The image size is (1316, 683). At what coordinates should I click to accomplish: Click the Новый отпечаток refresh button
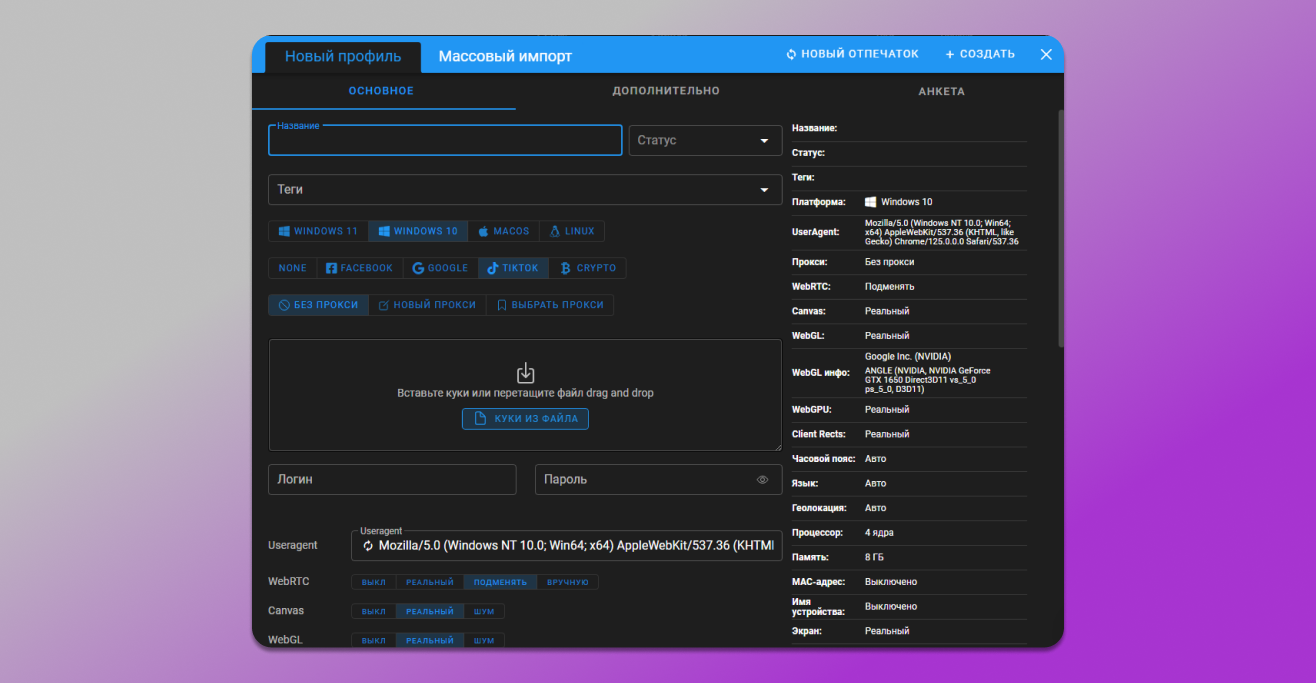[852, 55]
